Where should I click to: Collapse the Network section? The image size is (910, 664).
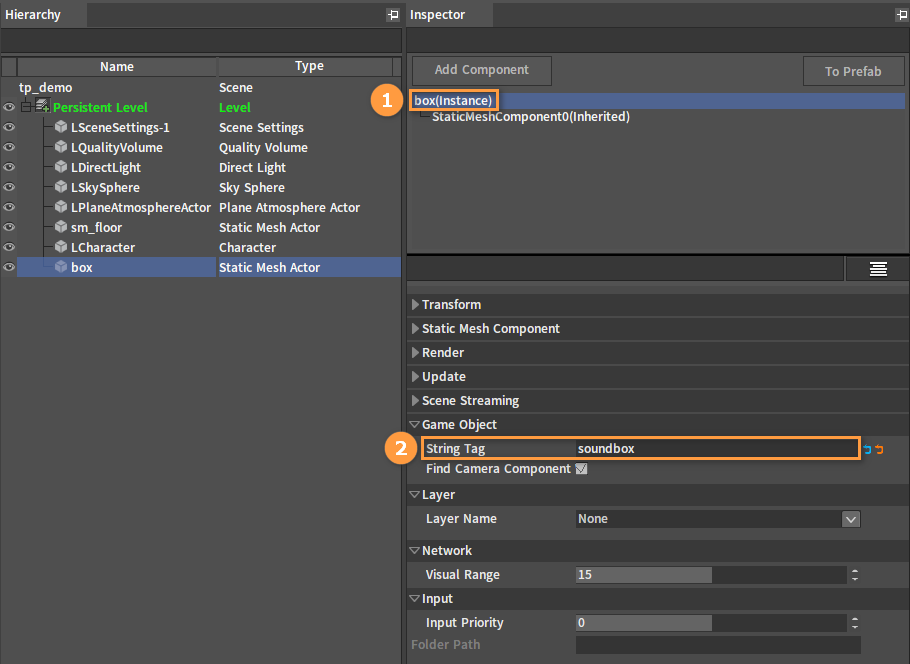click(x=414, y=550)
